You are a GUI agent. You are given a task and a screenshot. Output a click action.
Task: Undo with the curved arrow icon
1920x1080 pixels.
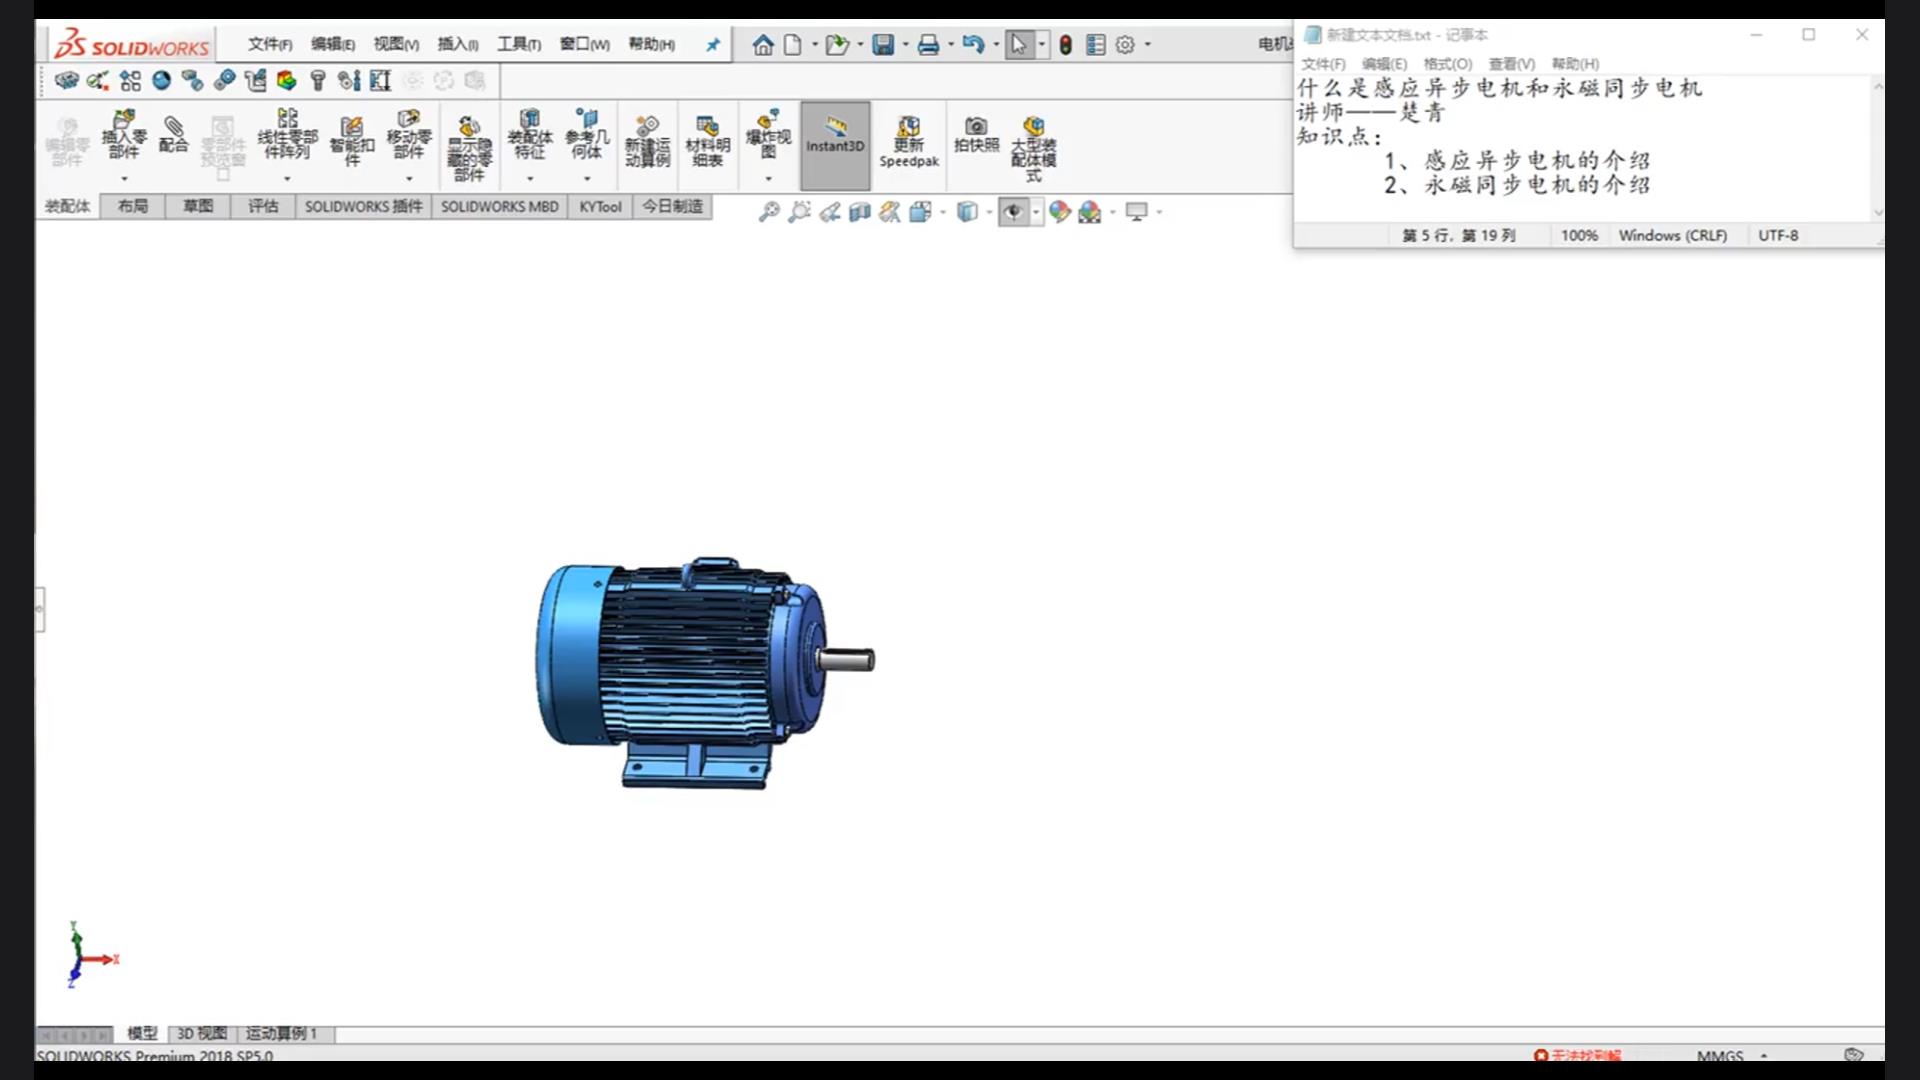(973, 45)
